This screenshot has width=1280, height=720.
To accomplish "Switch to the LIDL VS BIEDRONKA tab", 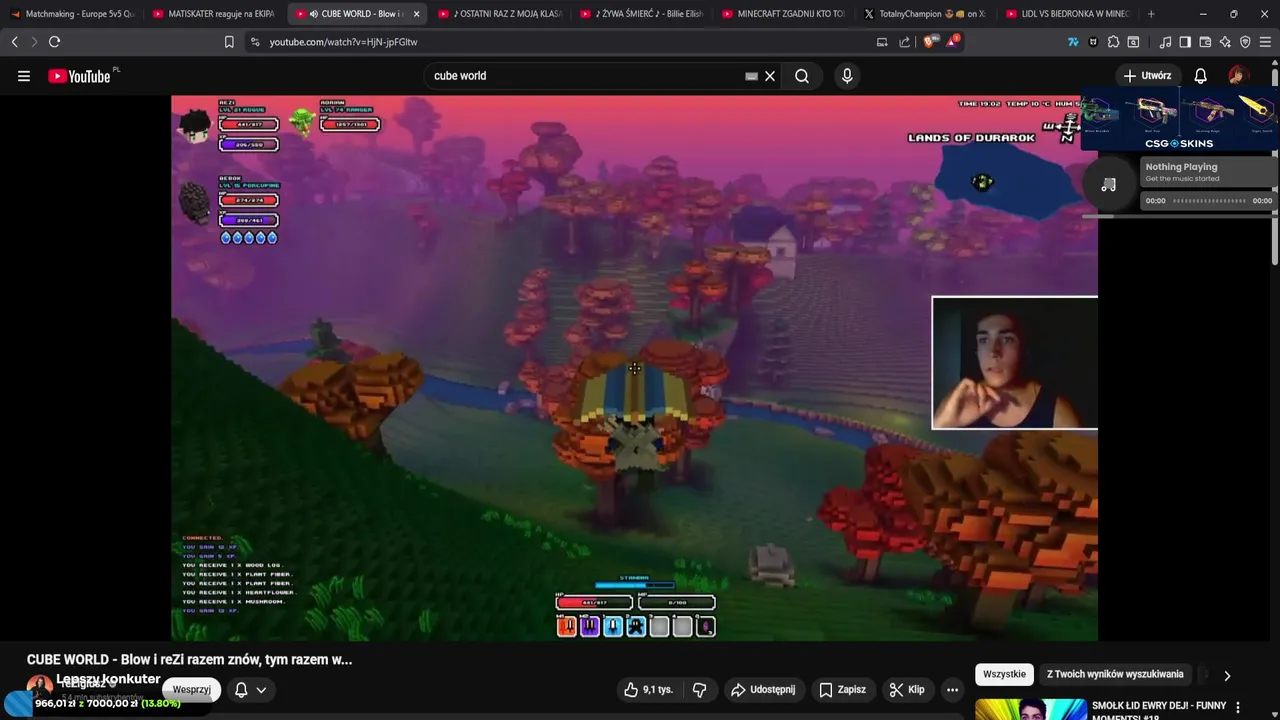I will 1069,14.
